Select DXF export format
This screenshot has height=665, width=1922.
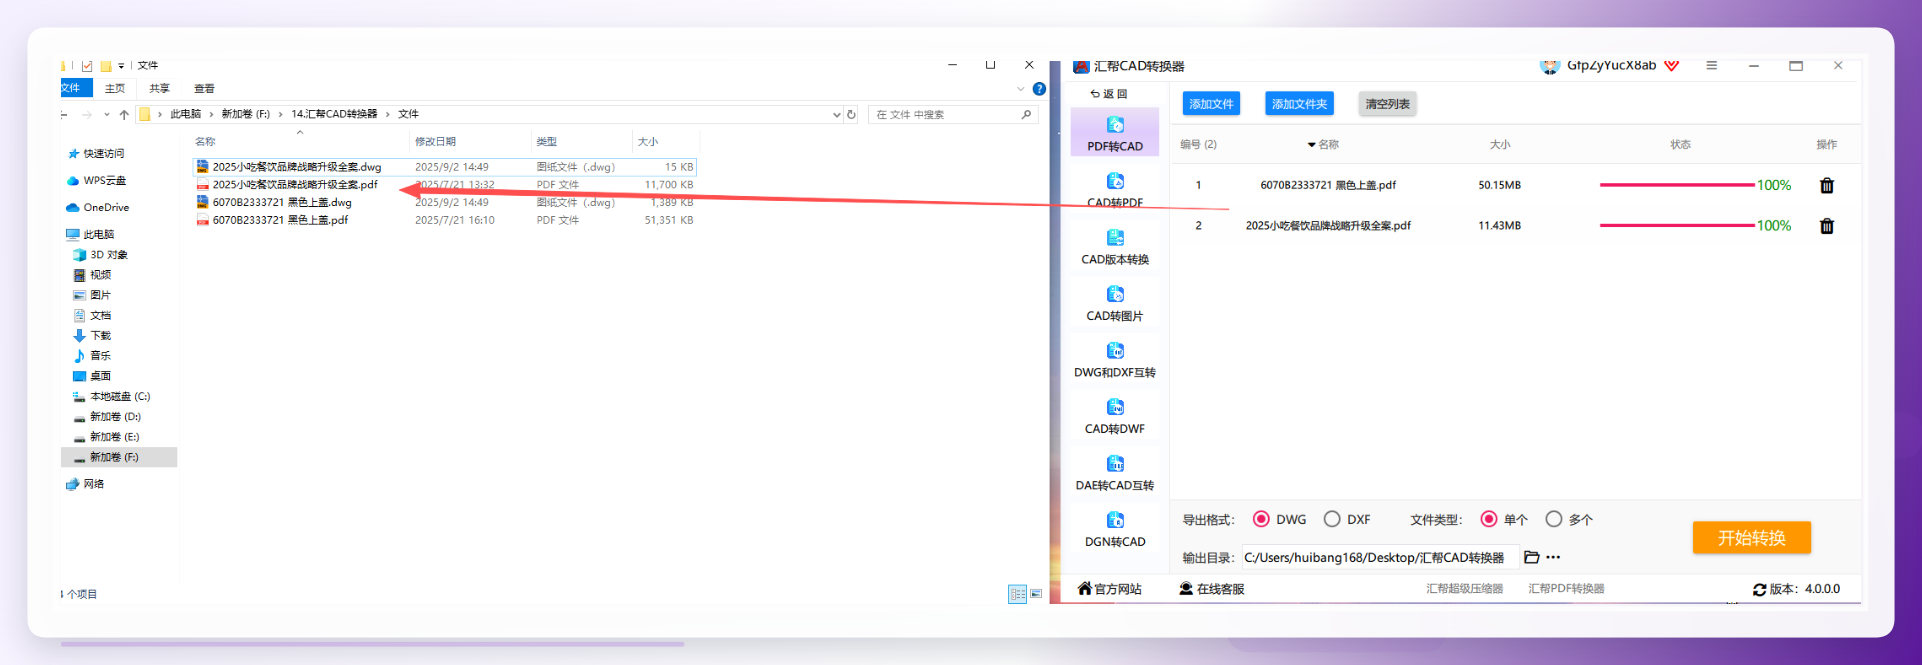[x=1332, y=519]
